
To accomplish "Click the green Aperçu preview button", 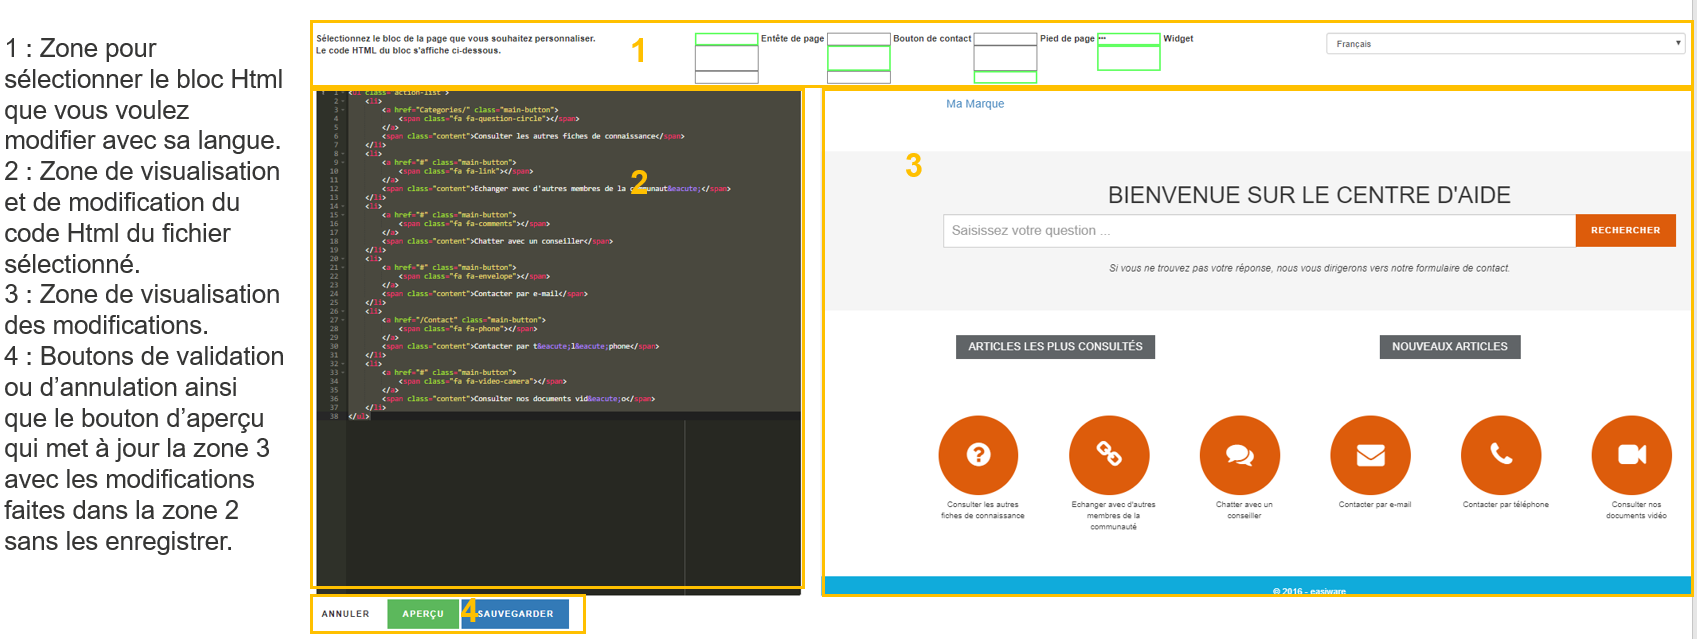I will [423, 614].
